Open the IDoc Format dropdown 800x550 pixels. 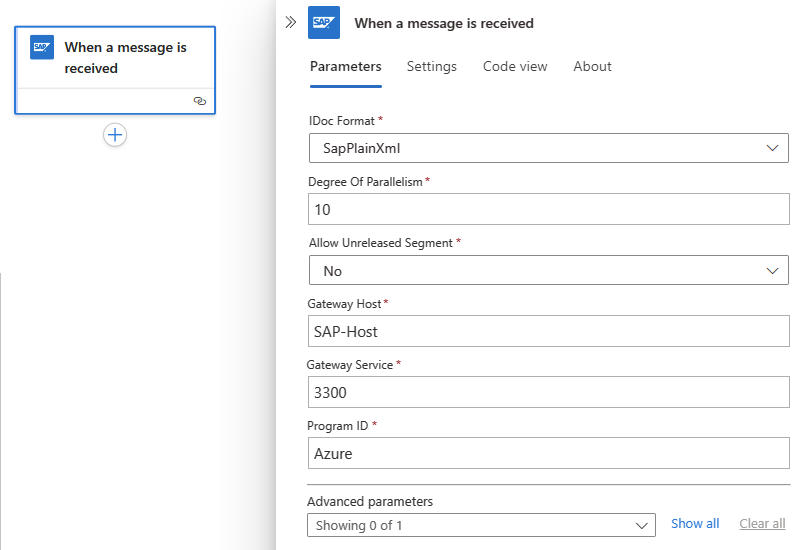point(548,148)
